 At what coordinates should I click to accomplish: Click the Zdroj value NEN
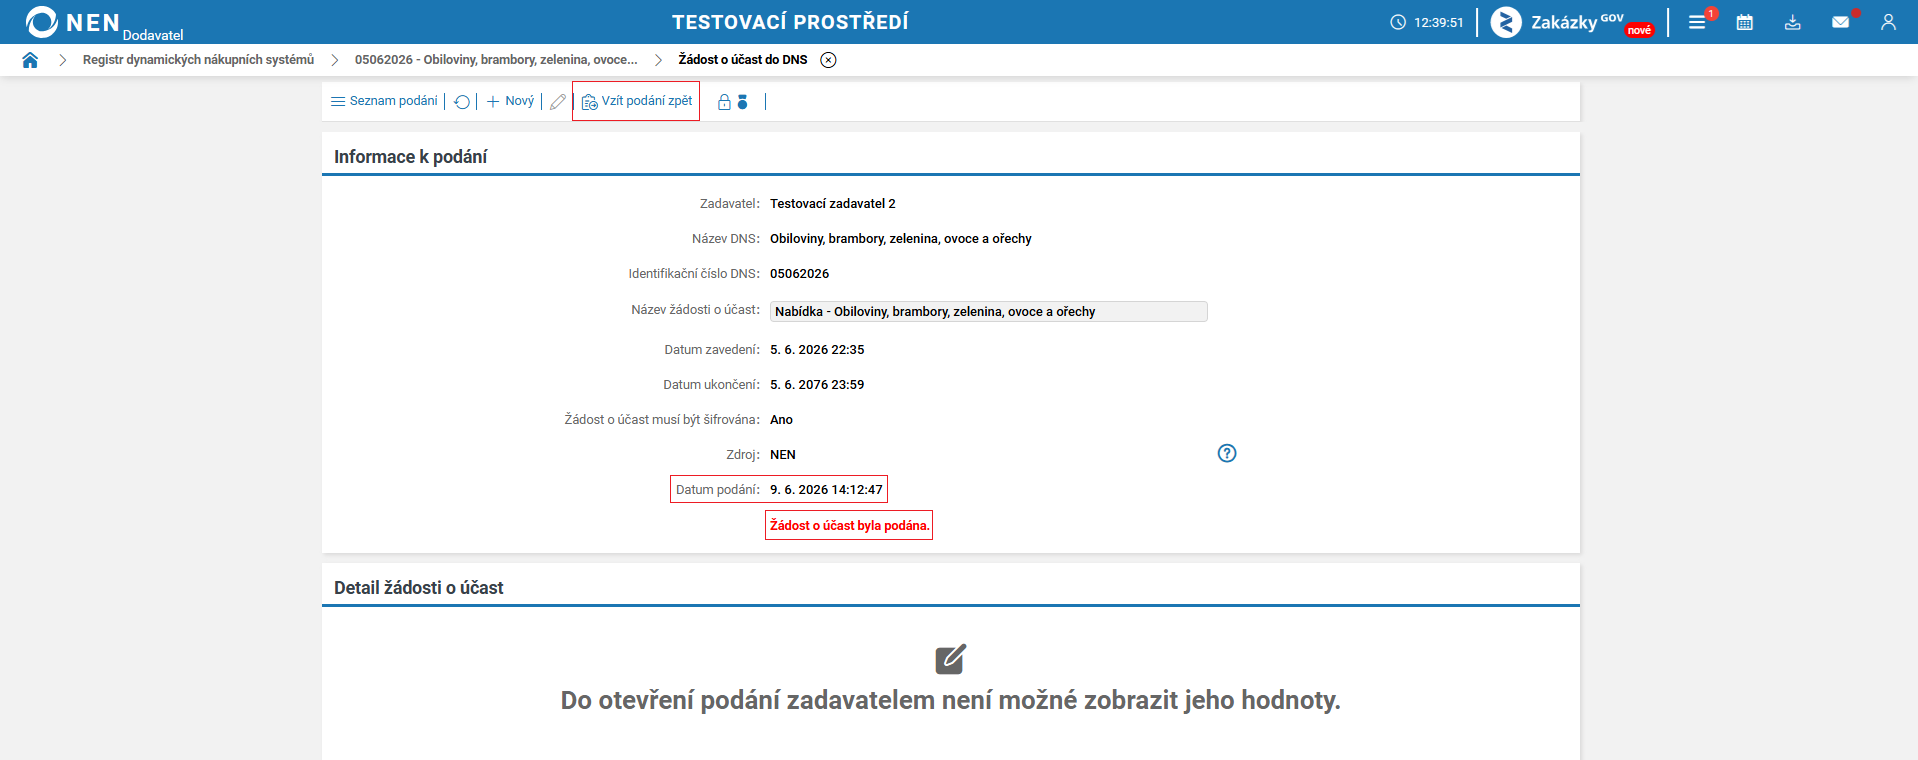783,455
